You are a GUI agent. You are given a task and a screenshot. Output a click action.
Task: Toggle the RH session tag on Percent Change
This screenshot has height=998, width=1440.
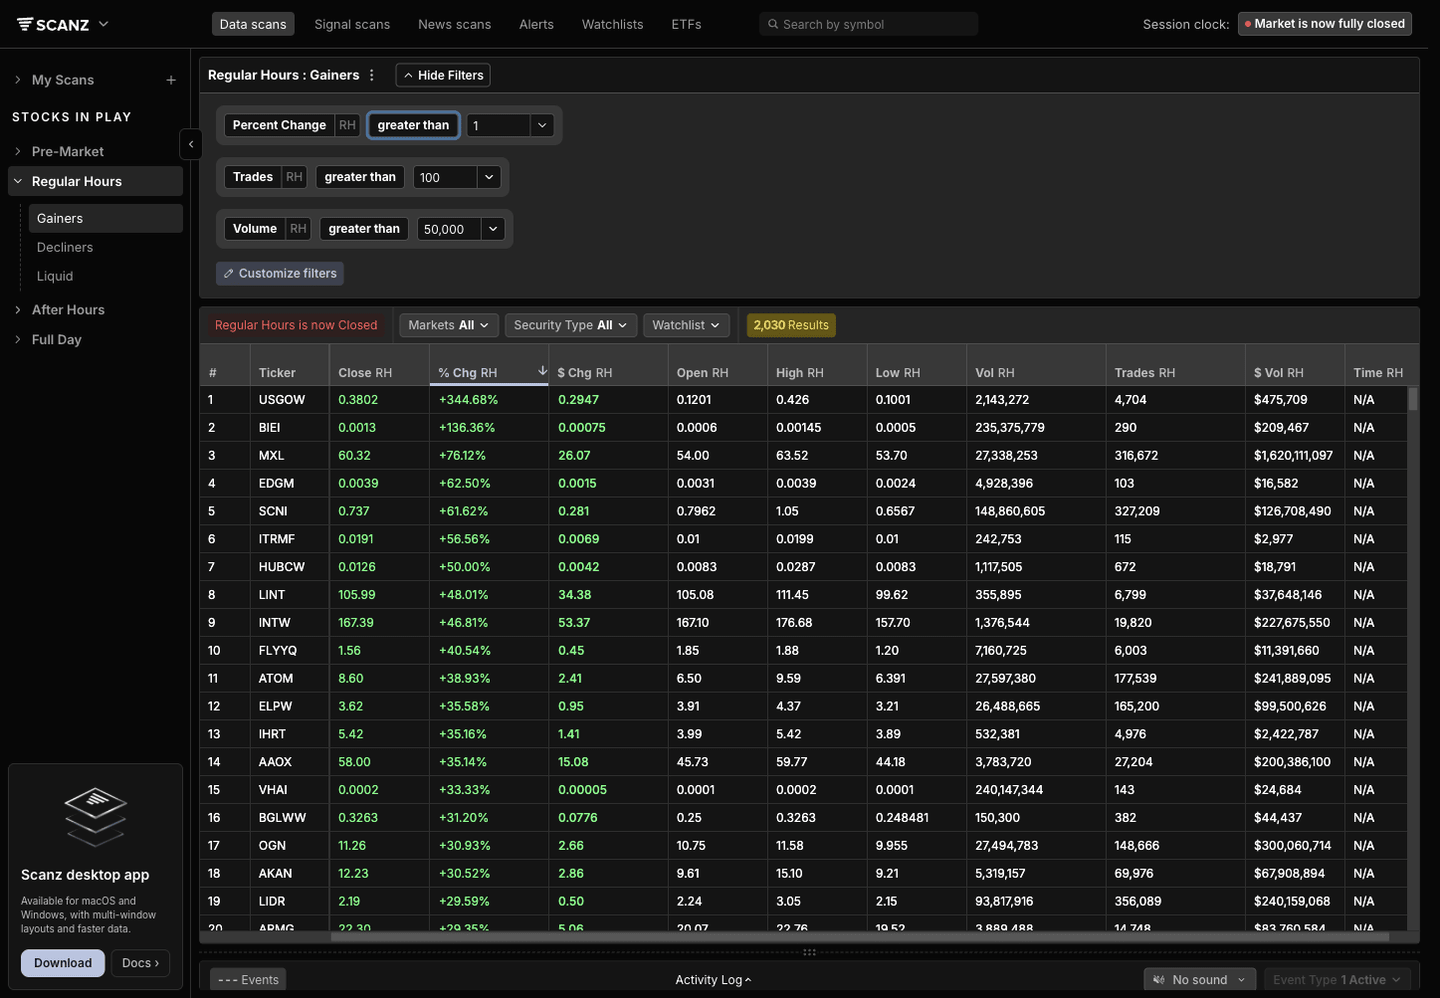[x=347, y=125]
